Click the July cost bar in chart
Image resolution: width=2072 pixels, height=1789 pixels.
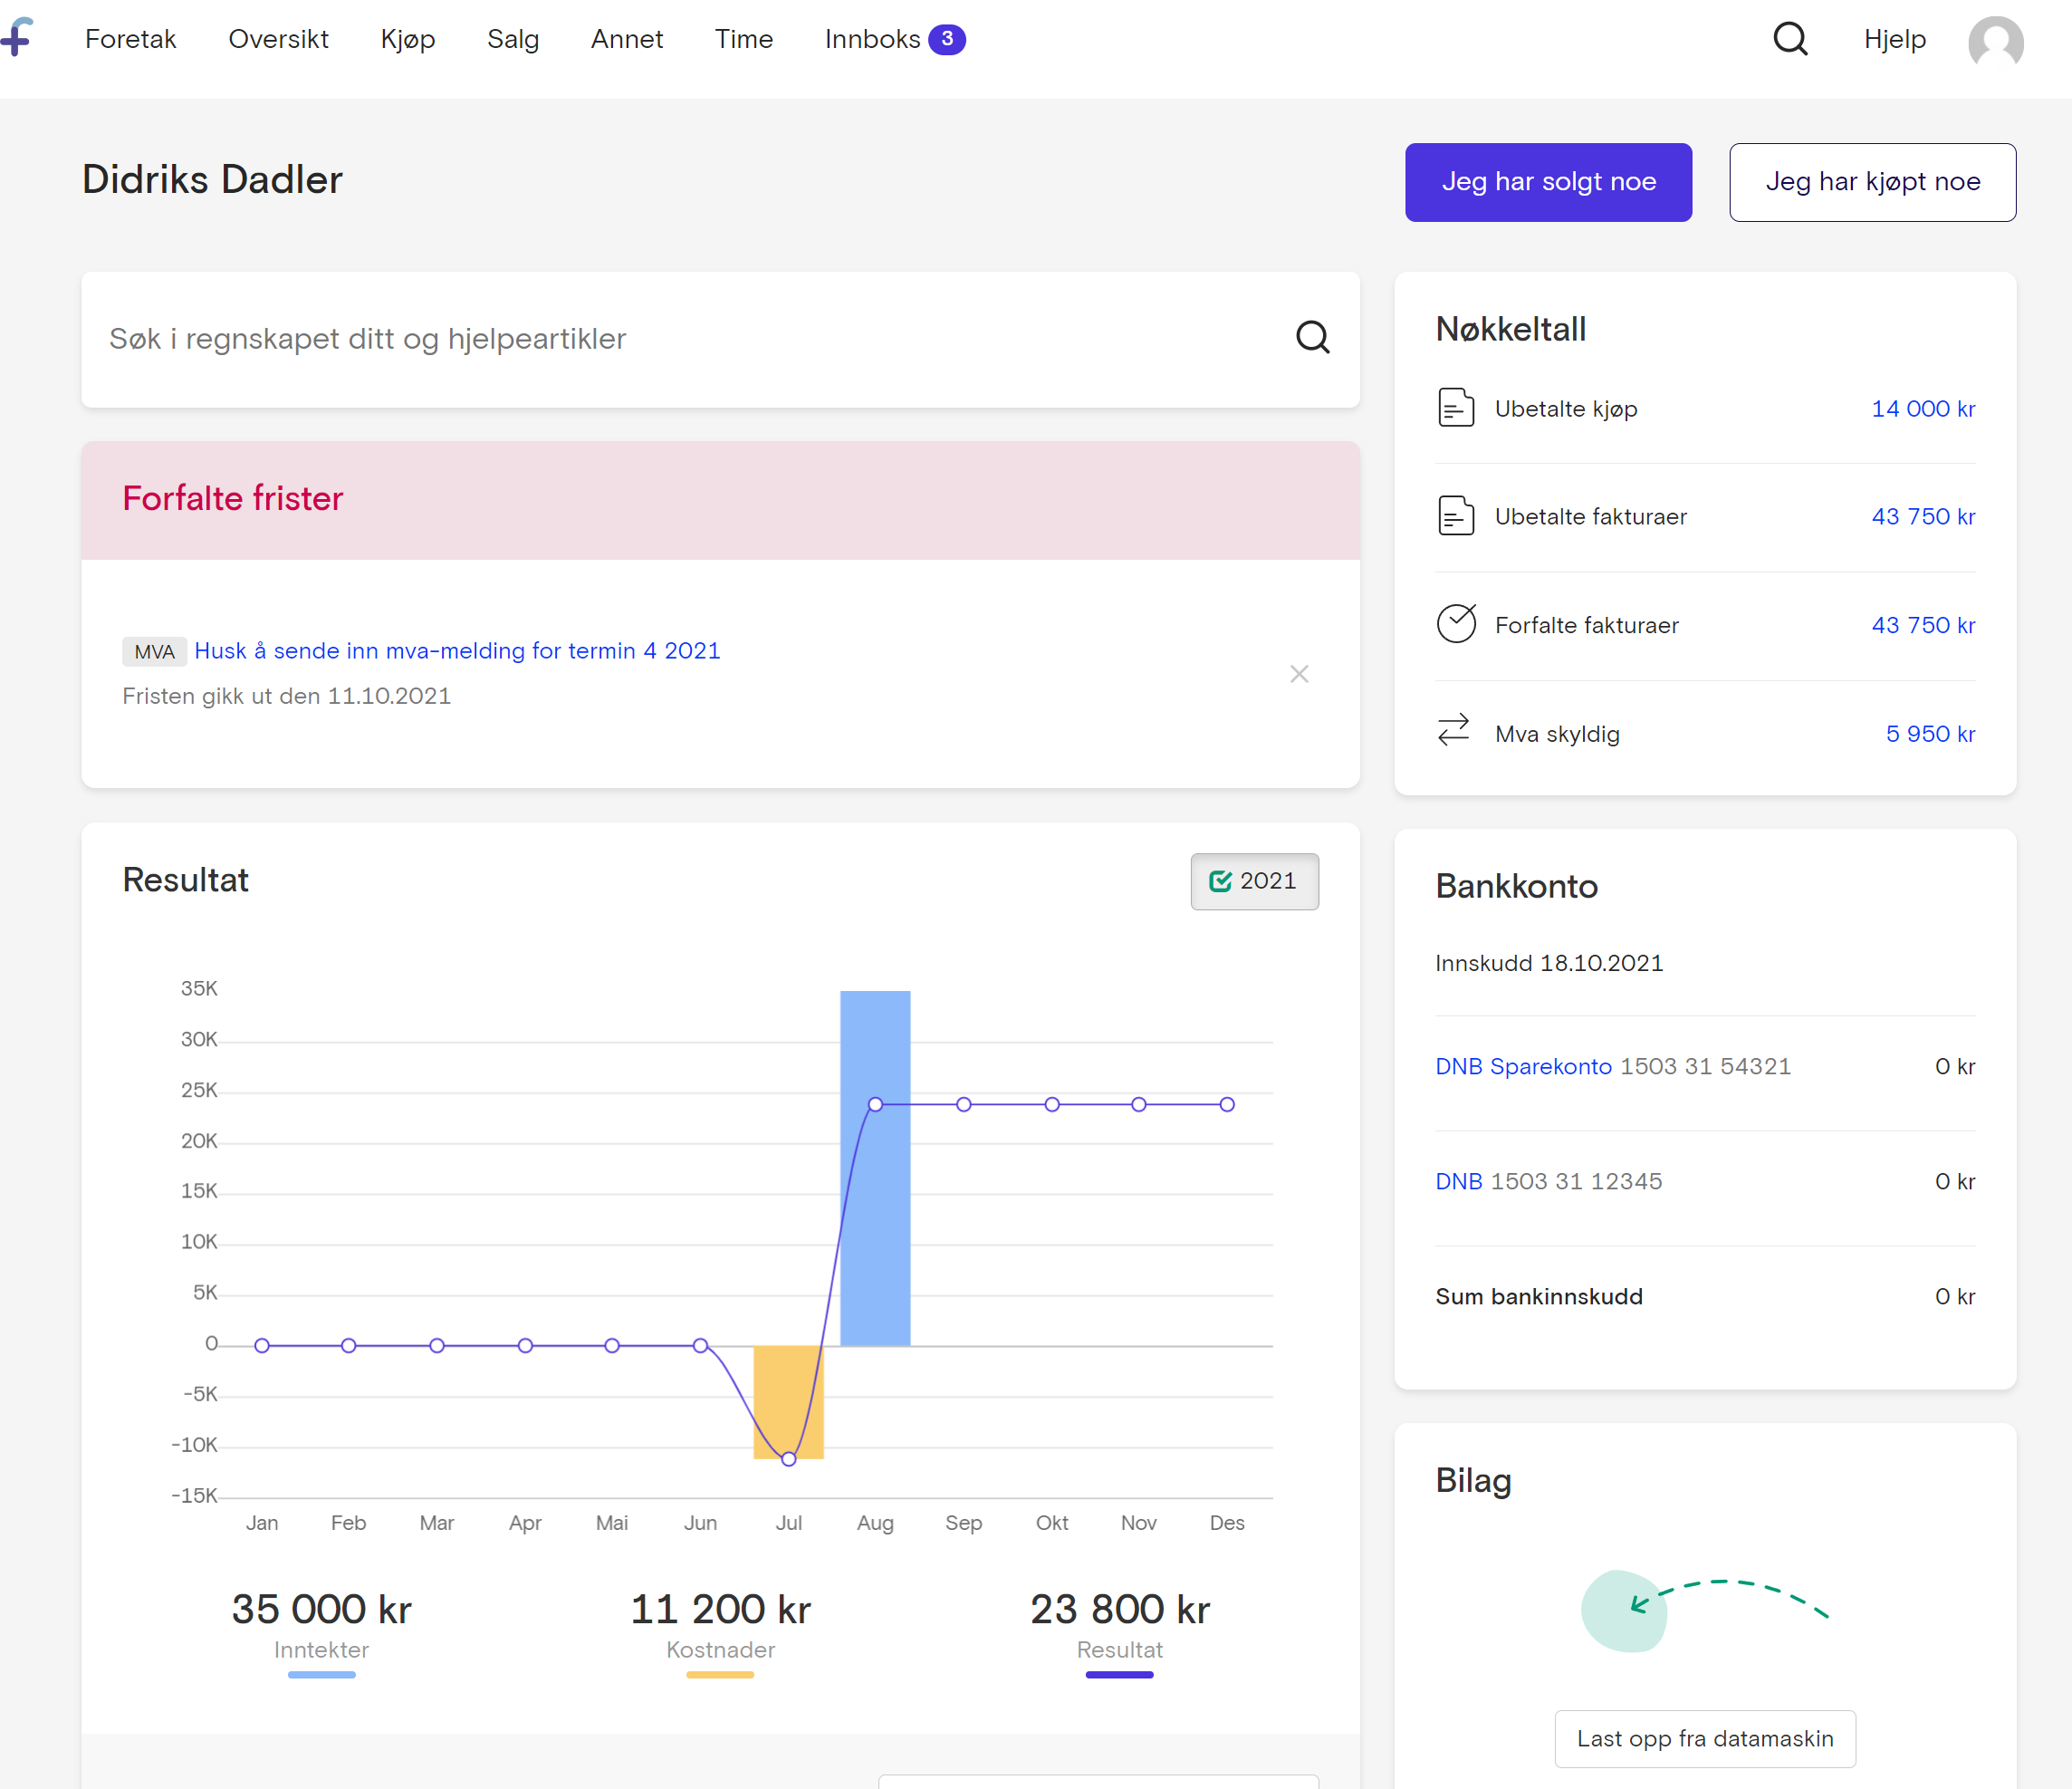788,1402
